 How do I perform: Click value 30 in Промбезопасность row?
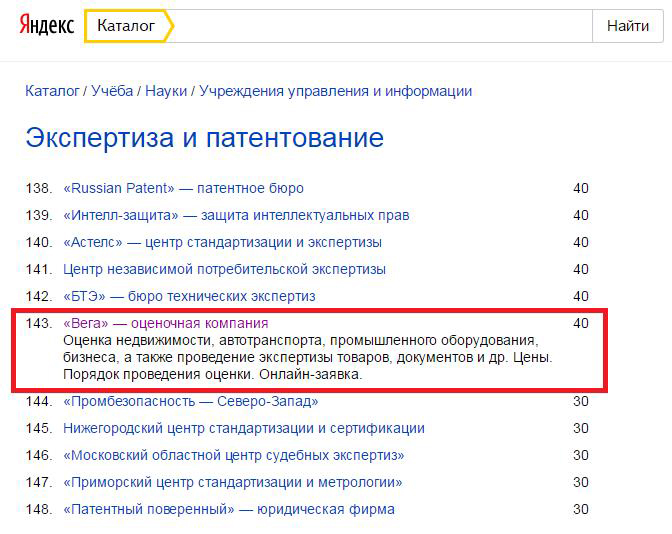[581, 401]
